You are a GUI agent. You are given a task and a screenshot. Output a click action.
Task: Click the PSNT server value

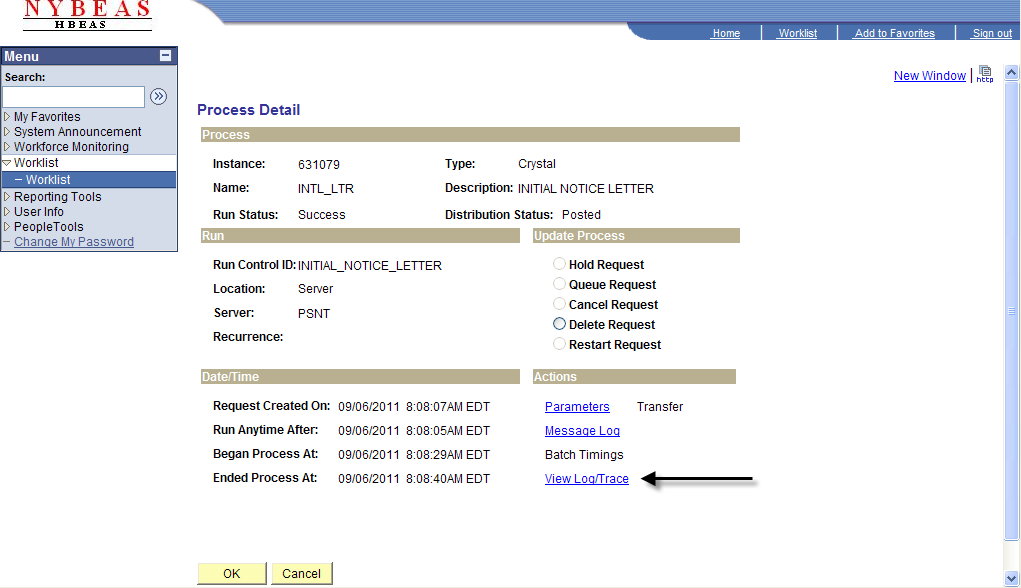(x=314, y=313)
